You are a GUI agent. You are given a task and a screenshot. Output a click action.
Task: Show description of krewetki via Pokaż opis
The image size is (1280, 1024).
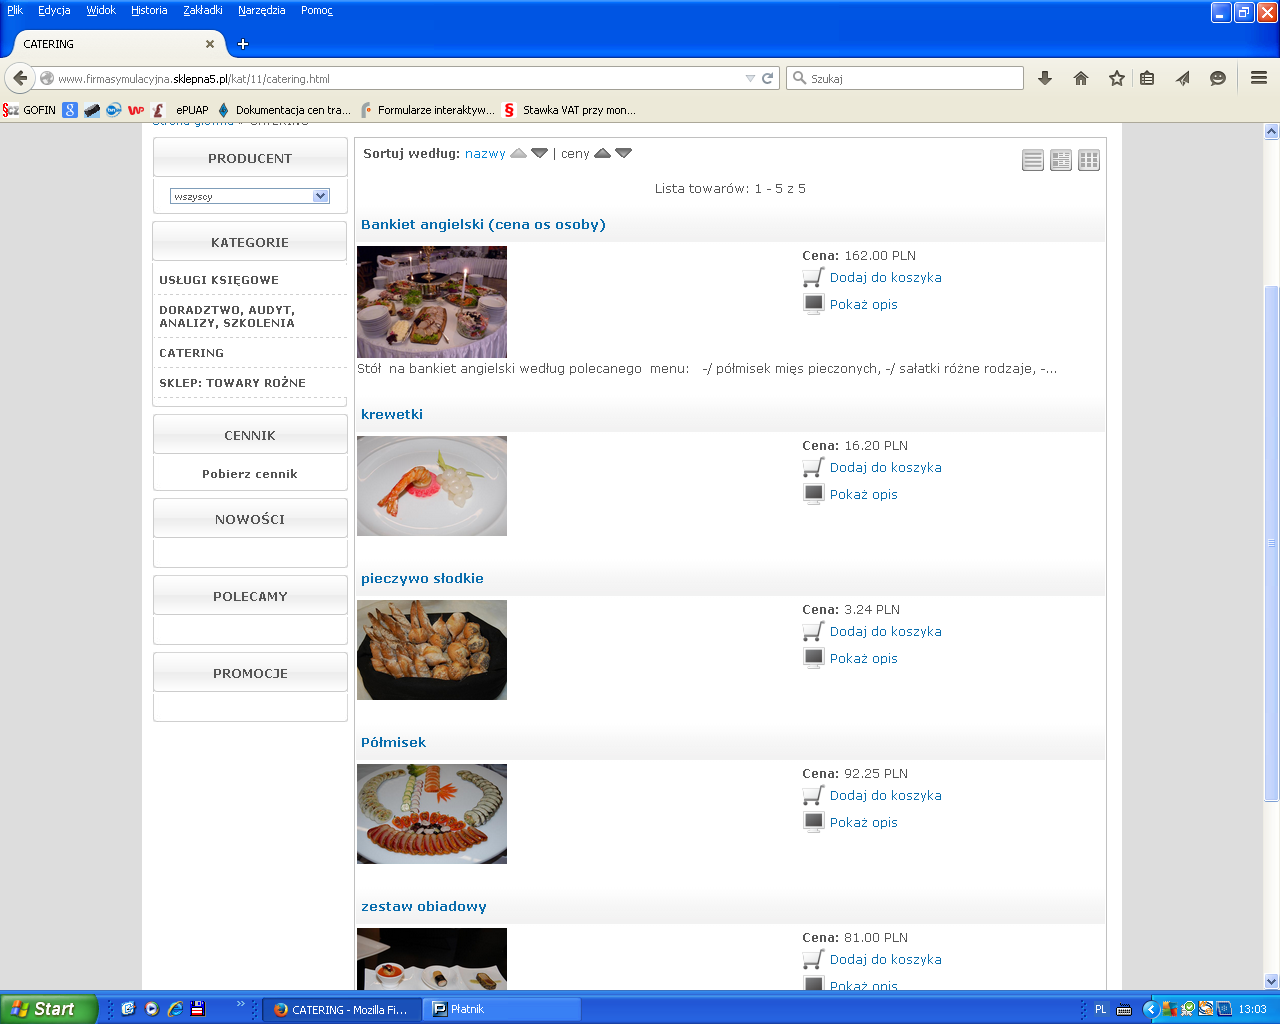tap(864, 494)
